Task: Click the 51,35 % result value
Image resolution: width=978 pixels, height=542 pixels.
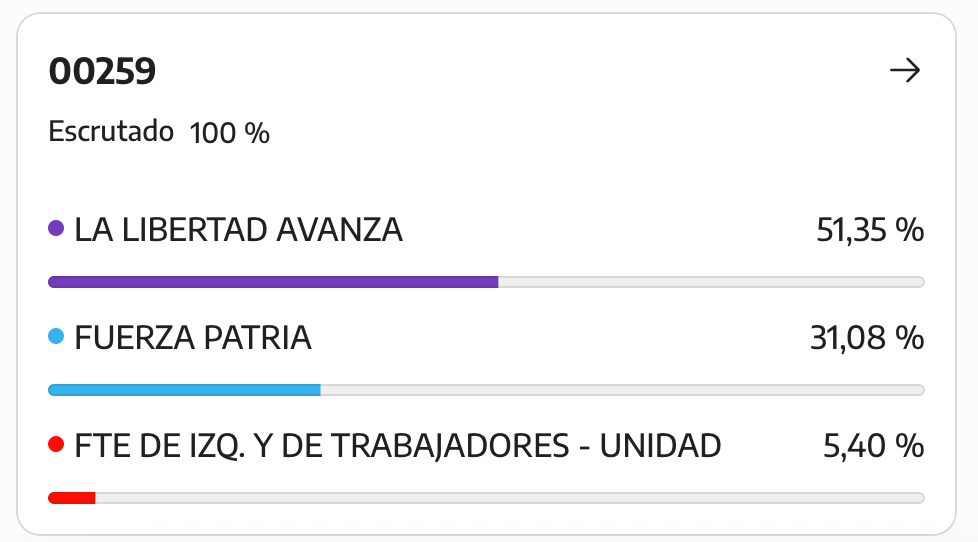Action: (x=870, y=230)
